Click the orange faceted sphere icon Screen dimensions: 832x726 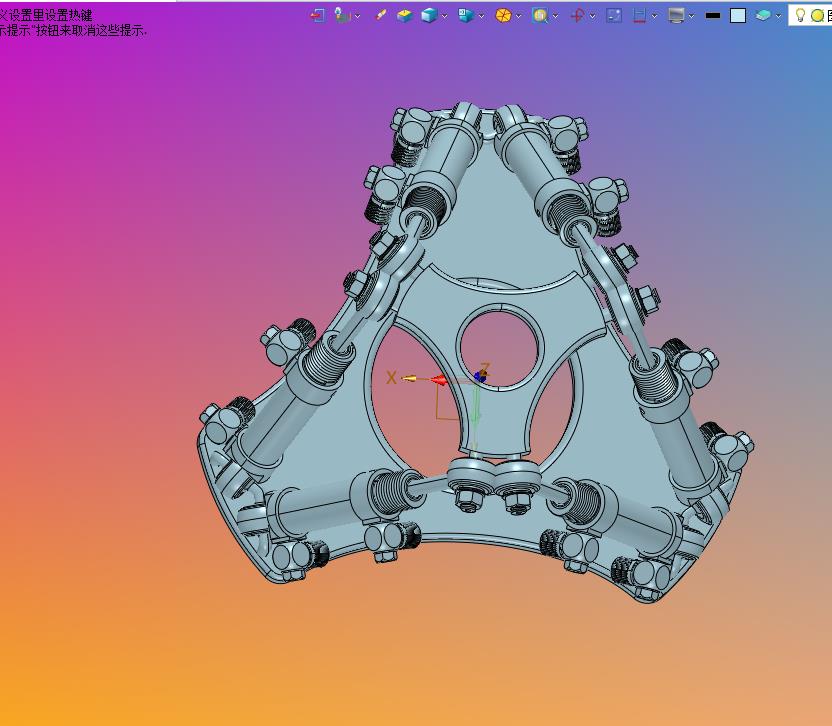click(503, 15)
